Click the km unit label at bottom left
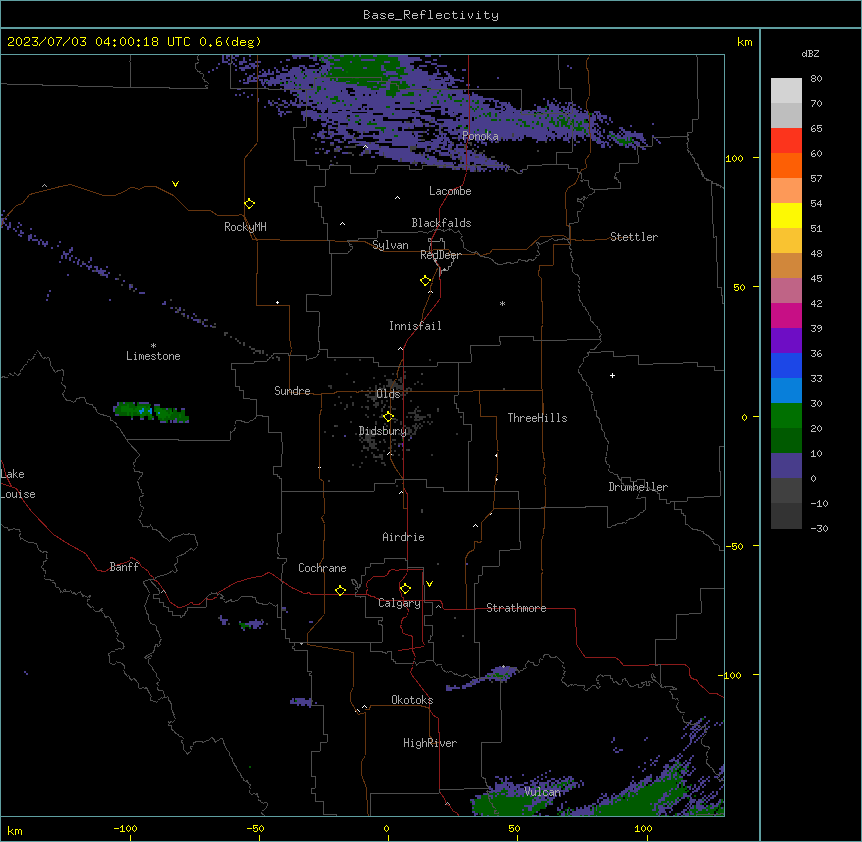This screenshot has width=862, height=842. click(x=15, y=830)
